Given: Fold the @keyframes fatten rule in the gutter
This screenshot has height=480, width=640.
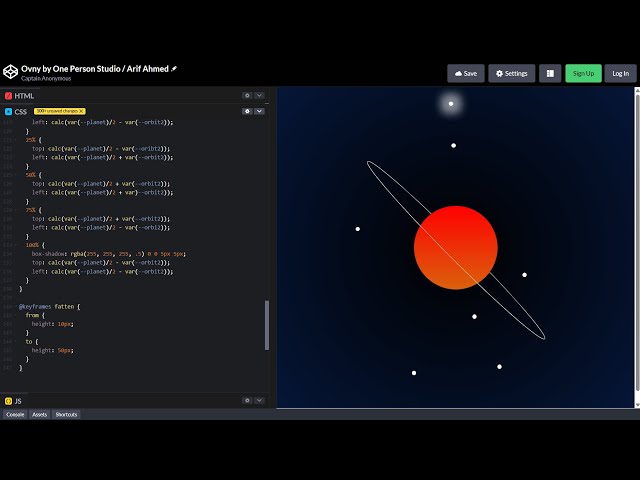Looking at the screenshot, I should coord(16,307).
